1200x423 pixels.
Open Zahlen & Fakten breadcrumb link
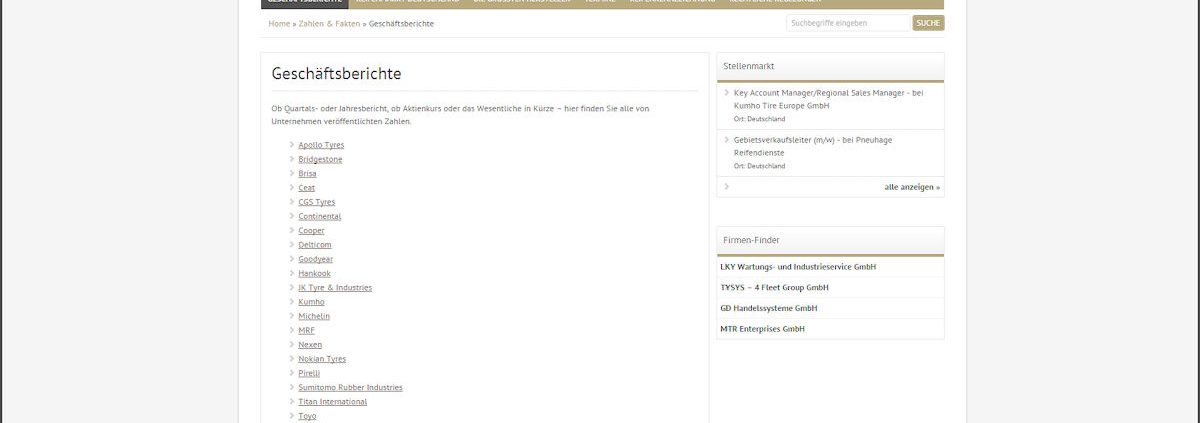point(329,23)
